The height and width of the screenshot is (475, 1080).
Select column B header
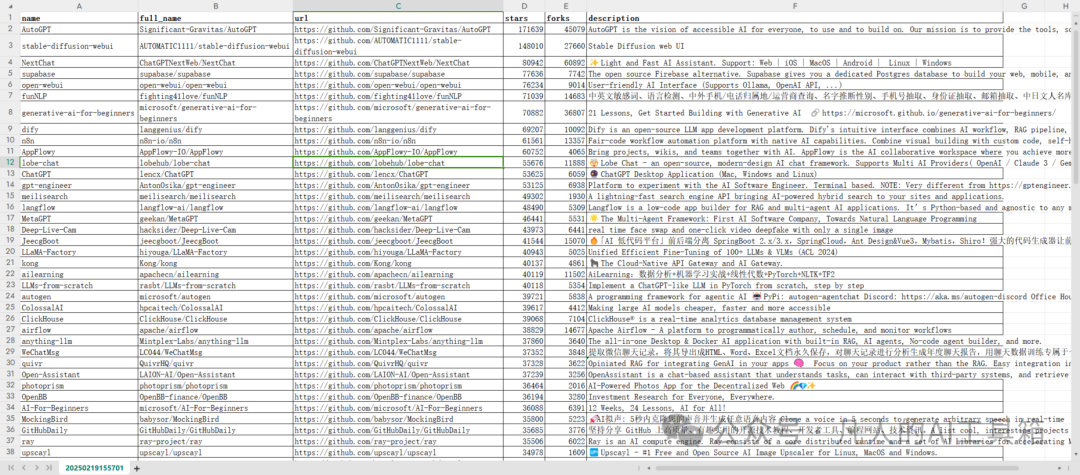click(x=215, y=6)
